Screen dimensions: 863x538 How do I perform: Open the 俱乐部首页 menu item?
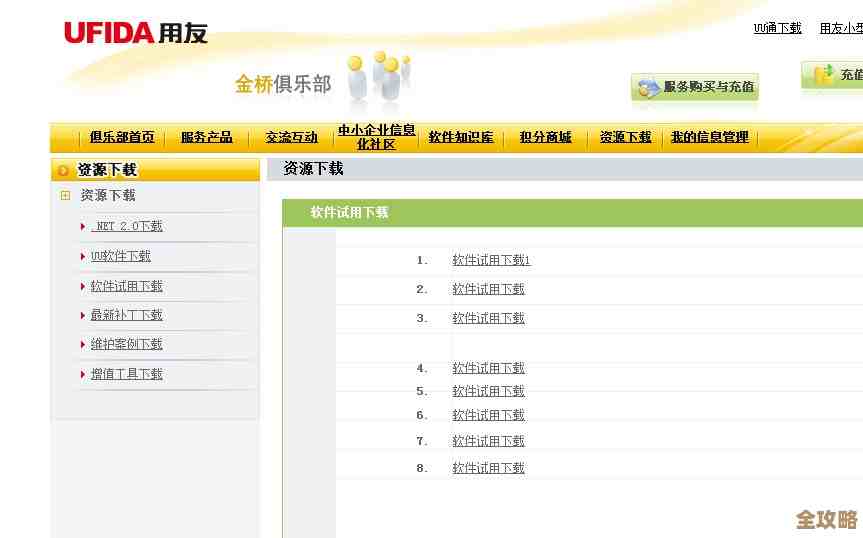(122, 137)
